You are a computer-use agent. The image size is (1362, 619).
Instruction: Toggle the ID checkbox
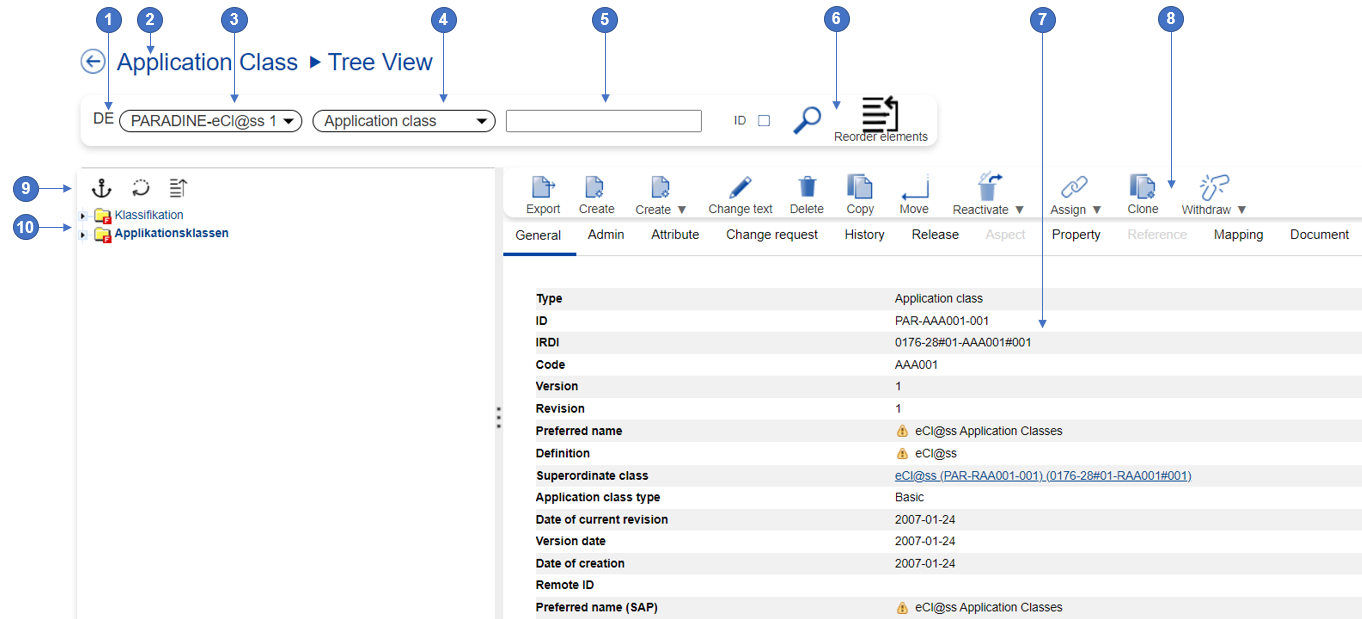[764, 121]
